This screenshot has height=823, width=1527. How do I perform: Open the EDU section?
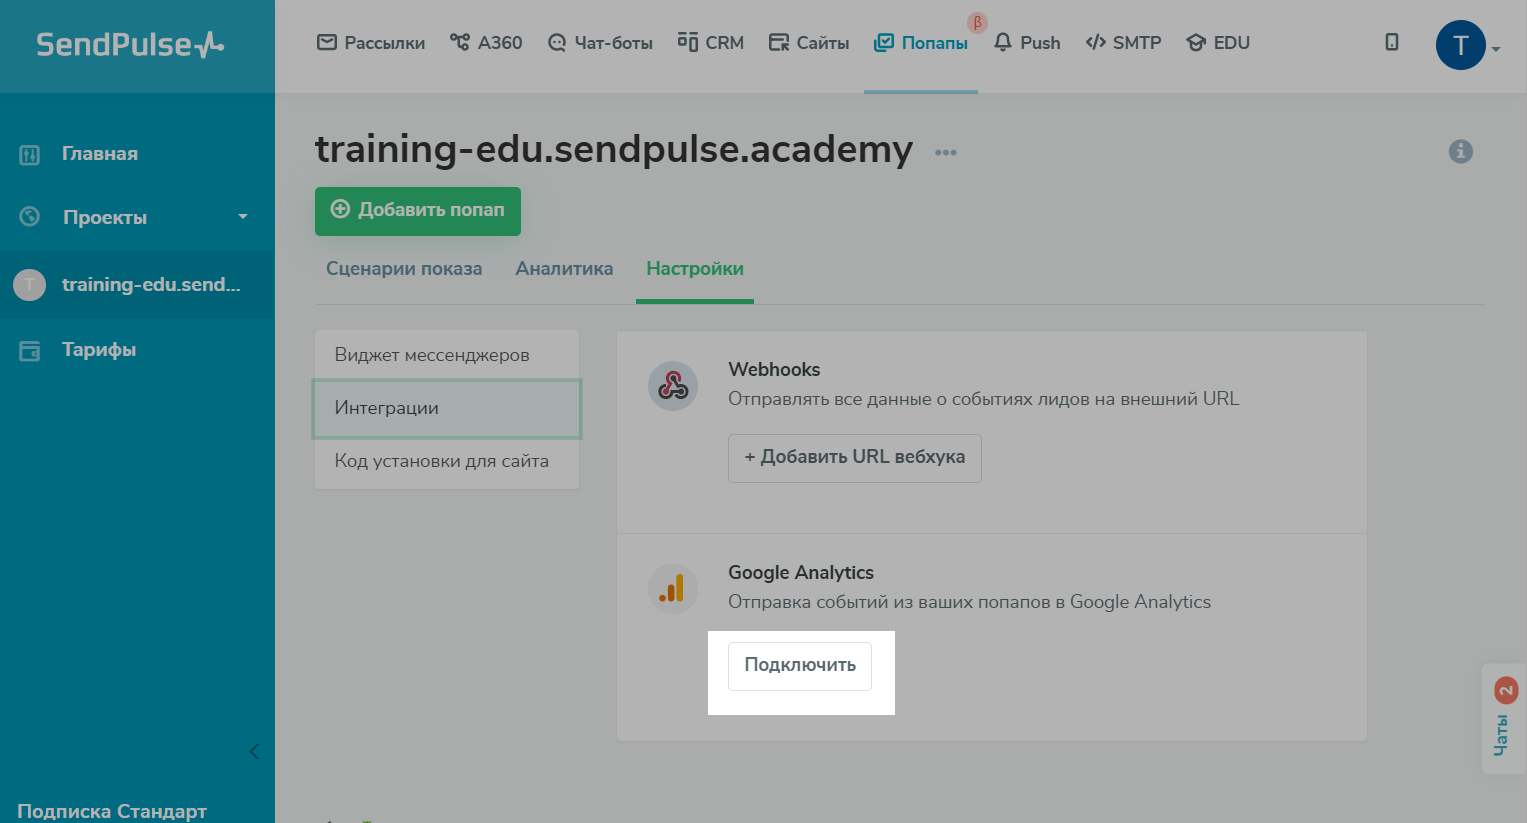pos(1218,43)
